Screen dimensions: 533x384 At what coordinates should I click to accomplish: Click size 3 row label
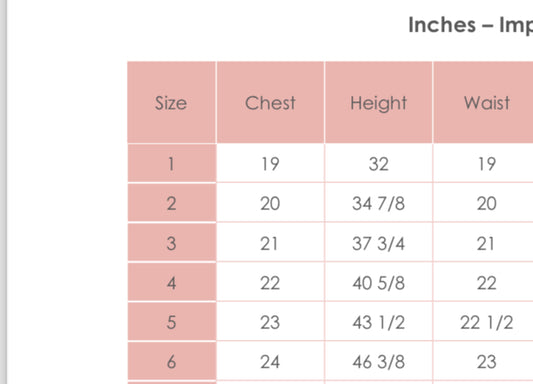172,243
